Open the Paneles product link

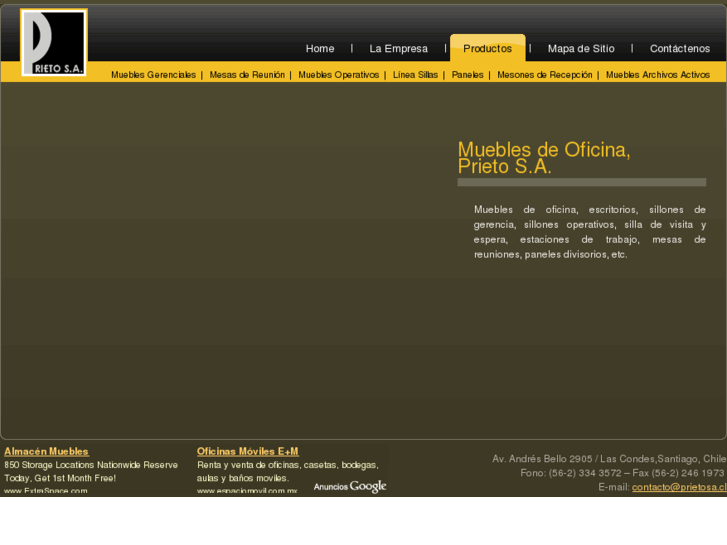coord(467,75)
